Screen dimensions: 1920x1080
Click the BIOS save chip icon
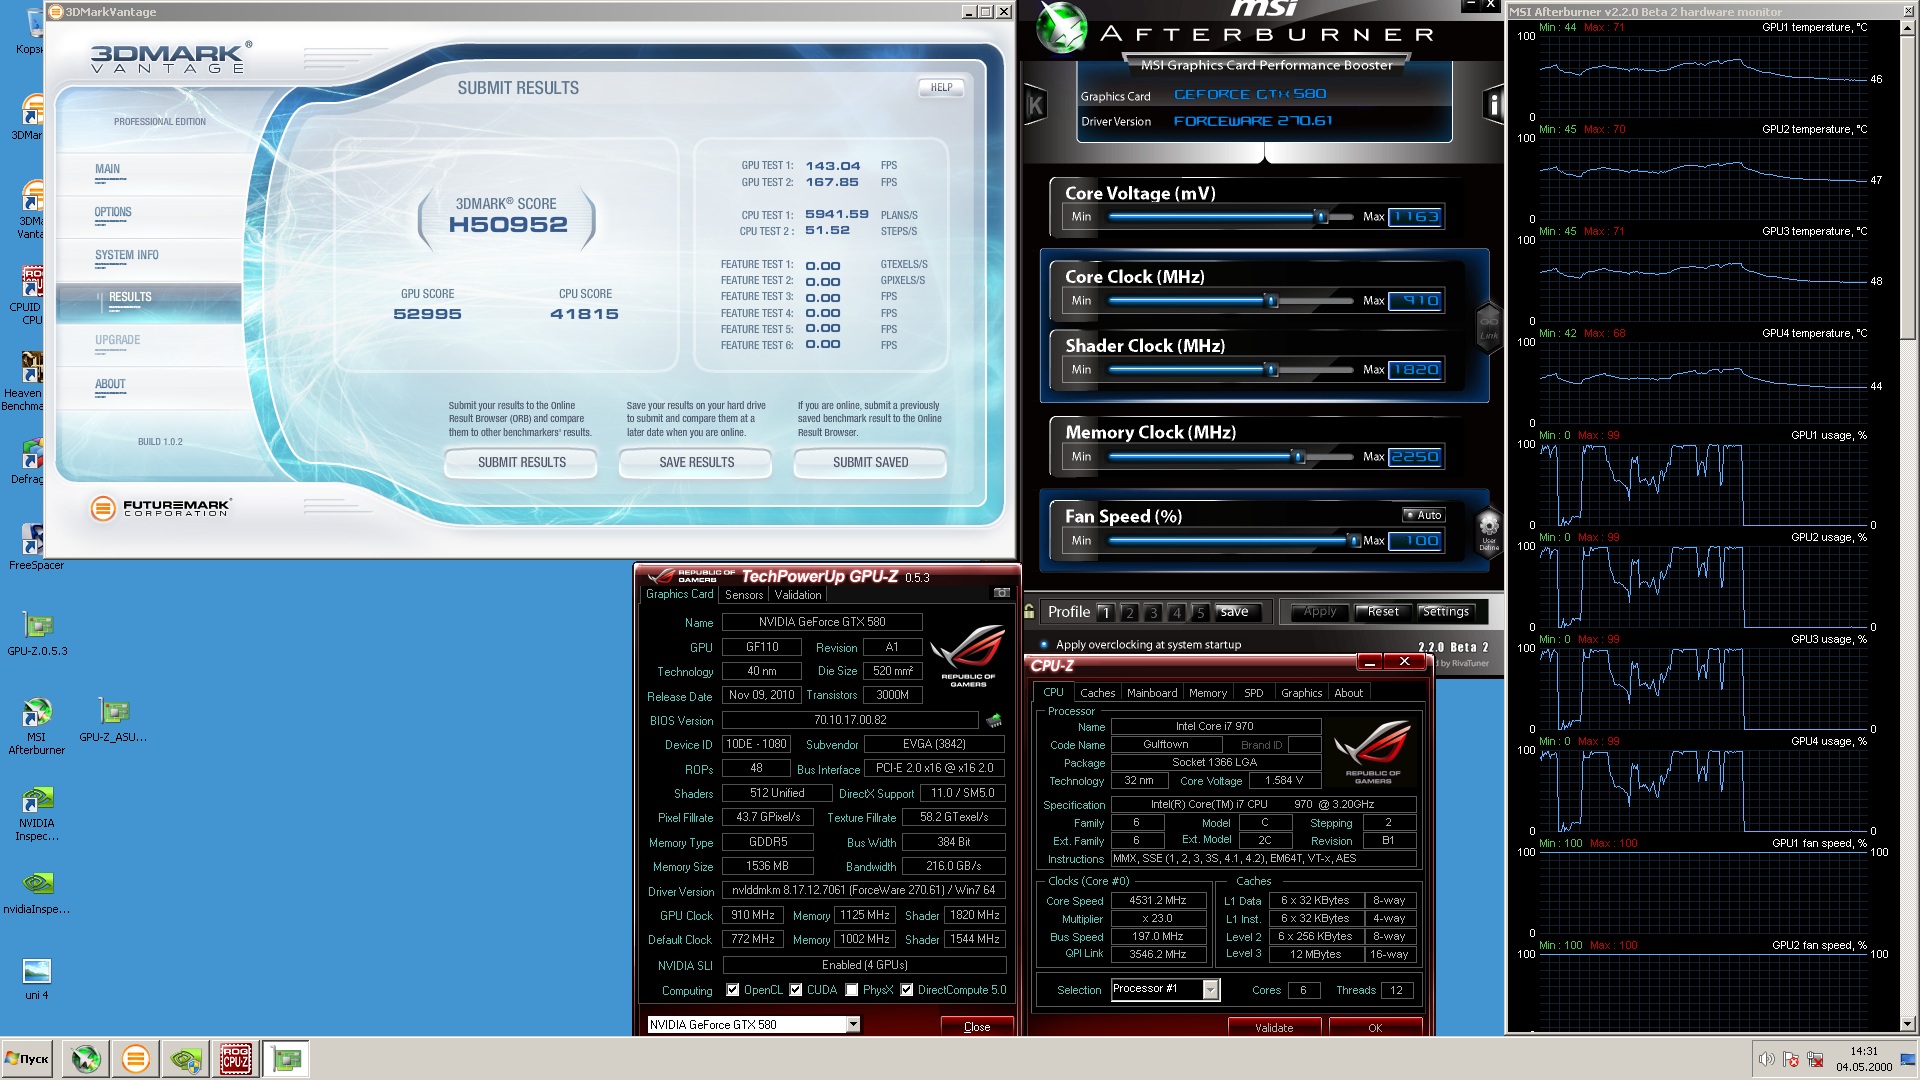coord(994,720)
